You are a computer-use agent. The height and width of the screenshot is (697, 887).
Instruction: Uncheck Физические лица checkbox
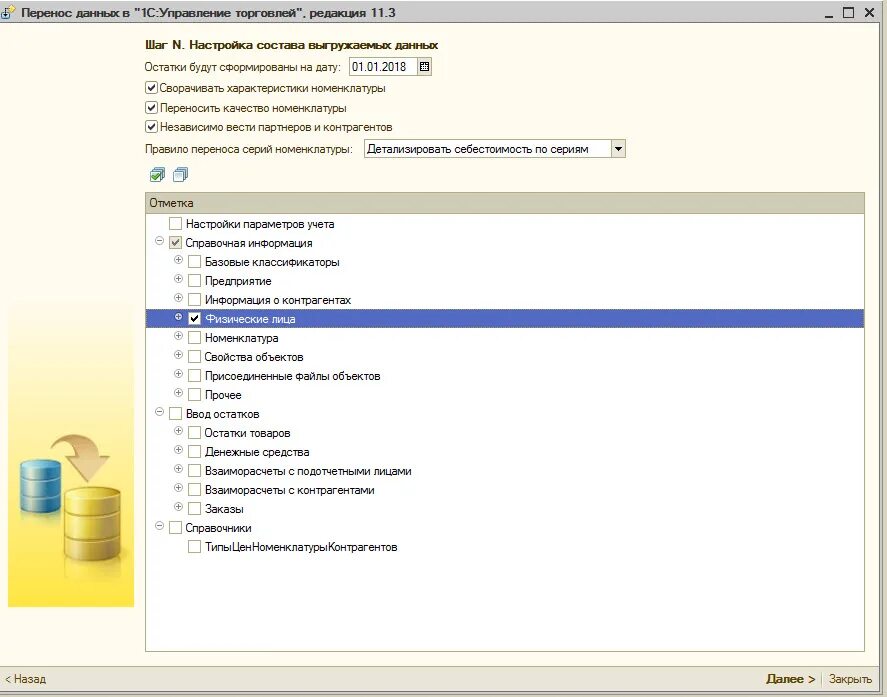coord(195,319)
